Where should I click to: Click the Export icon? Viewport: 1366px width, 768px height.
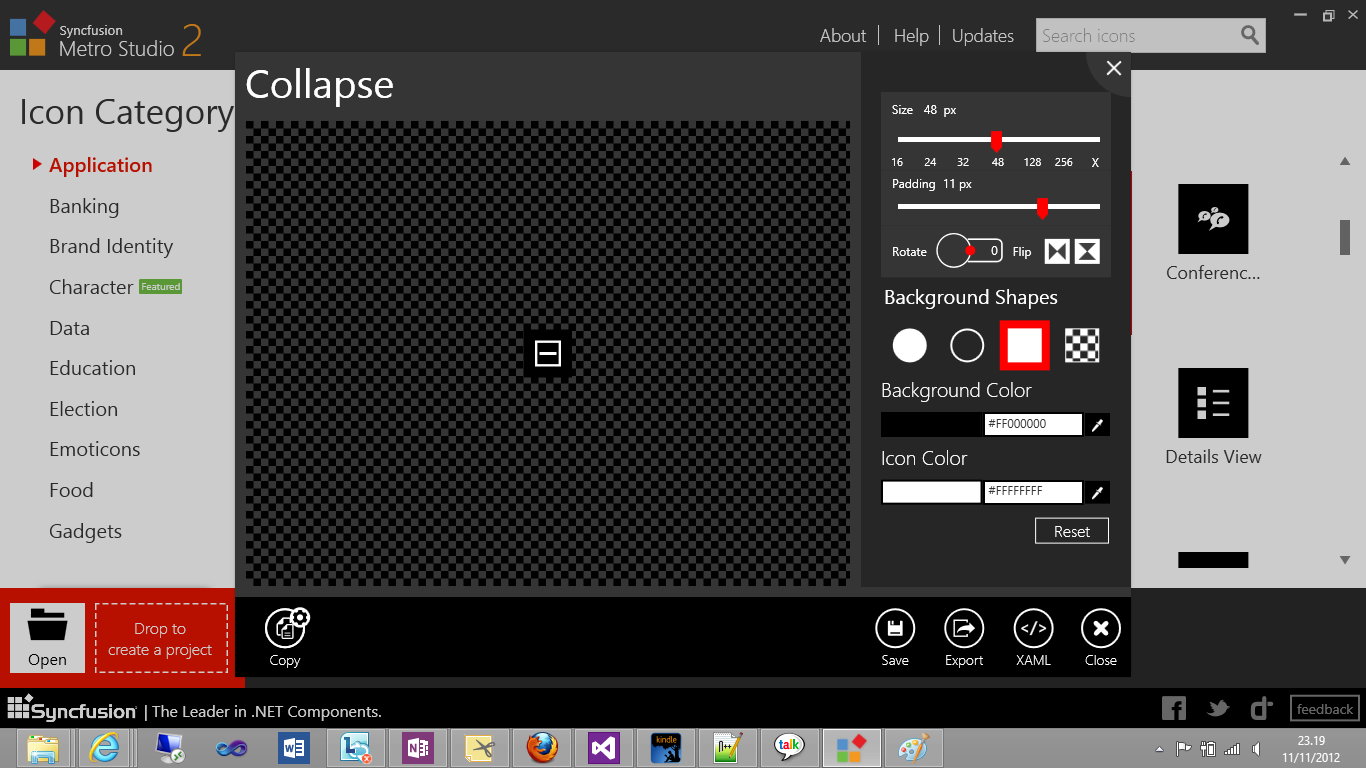(964, 630)
